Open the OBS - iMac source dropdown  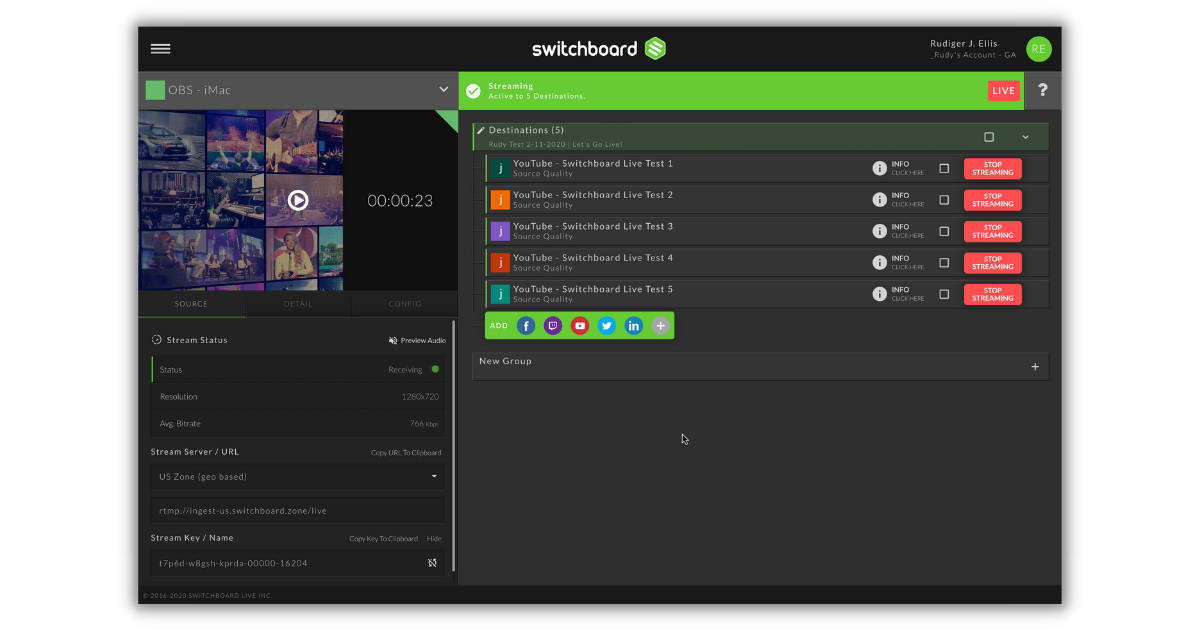443,89
